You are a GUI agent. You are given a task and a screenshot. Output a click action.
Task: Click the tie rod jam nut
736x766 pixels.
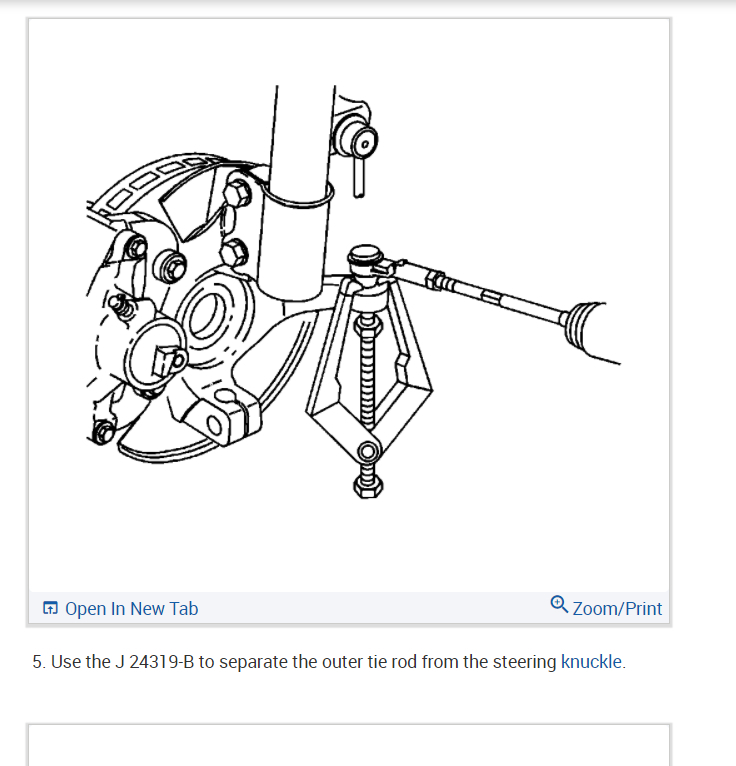[435, 280]
